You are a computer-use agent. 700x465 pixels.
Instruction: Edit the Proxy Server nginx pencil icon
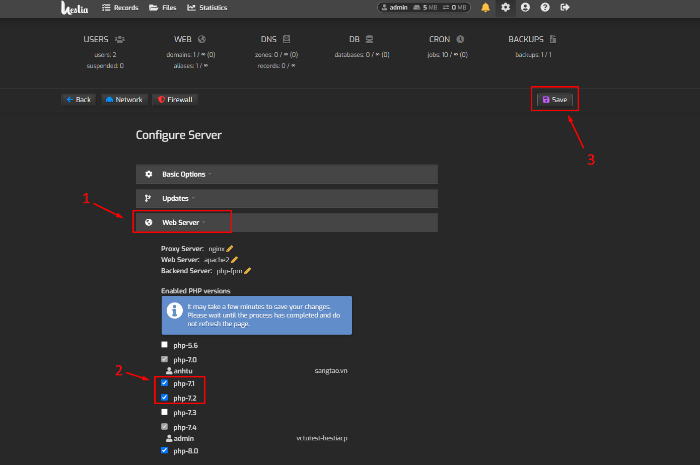[230, 249]
